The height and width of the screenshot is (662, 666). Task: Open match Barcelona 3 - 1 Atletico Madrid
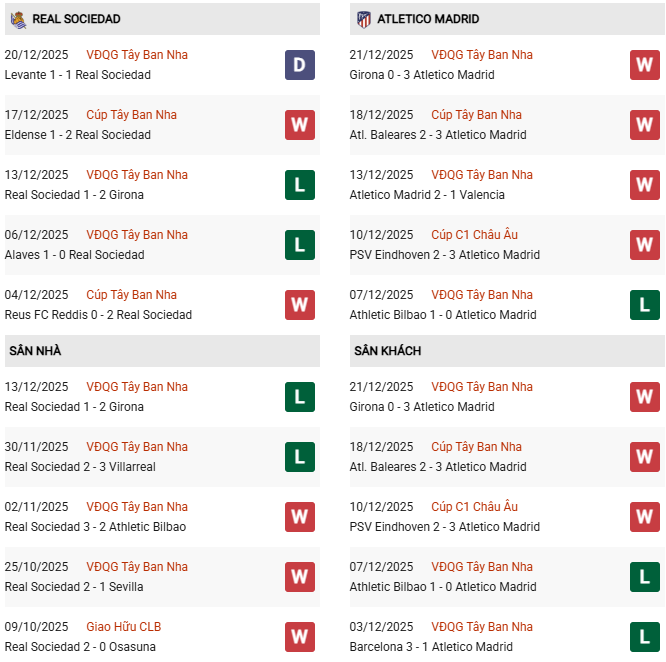click(431, 647)
